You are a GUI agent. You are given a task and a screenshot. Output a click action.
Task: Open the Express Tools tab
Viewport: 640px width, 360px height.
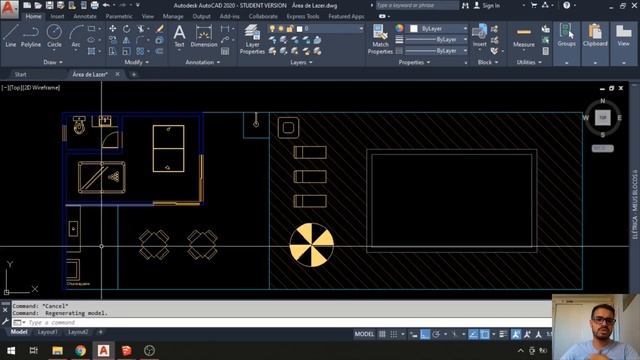[303, 17]
